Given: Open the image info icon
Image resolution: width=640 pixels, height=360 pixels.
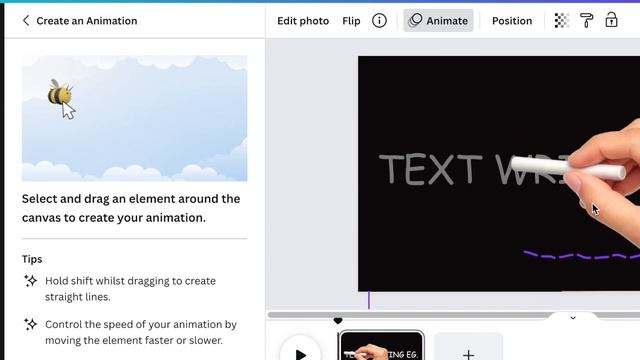Looking at the screenshot, I should coord(379,20).
